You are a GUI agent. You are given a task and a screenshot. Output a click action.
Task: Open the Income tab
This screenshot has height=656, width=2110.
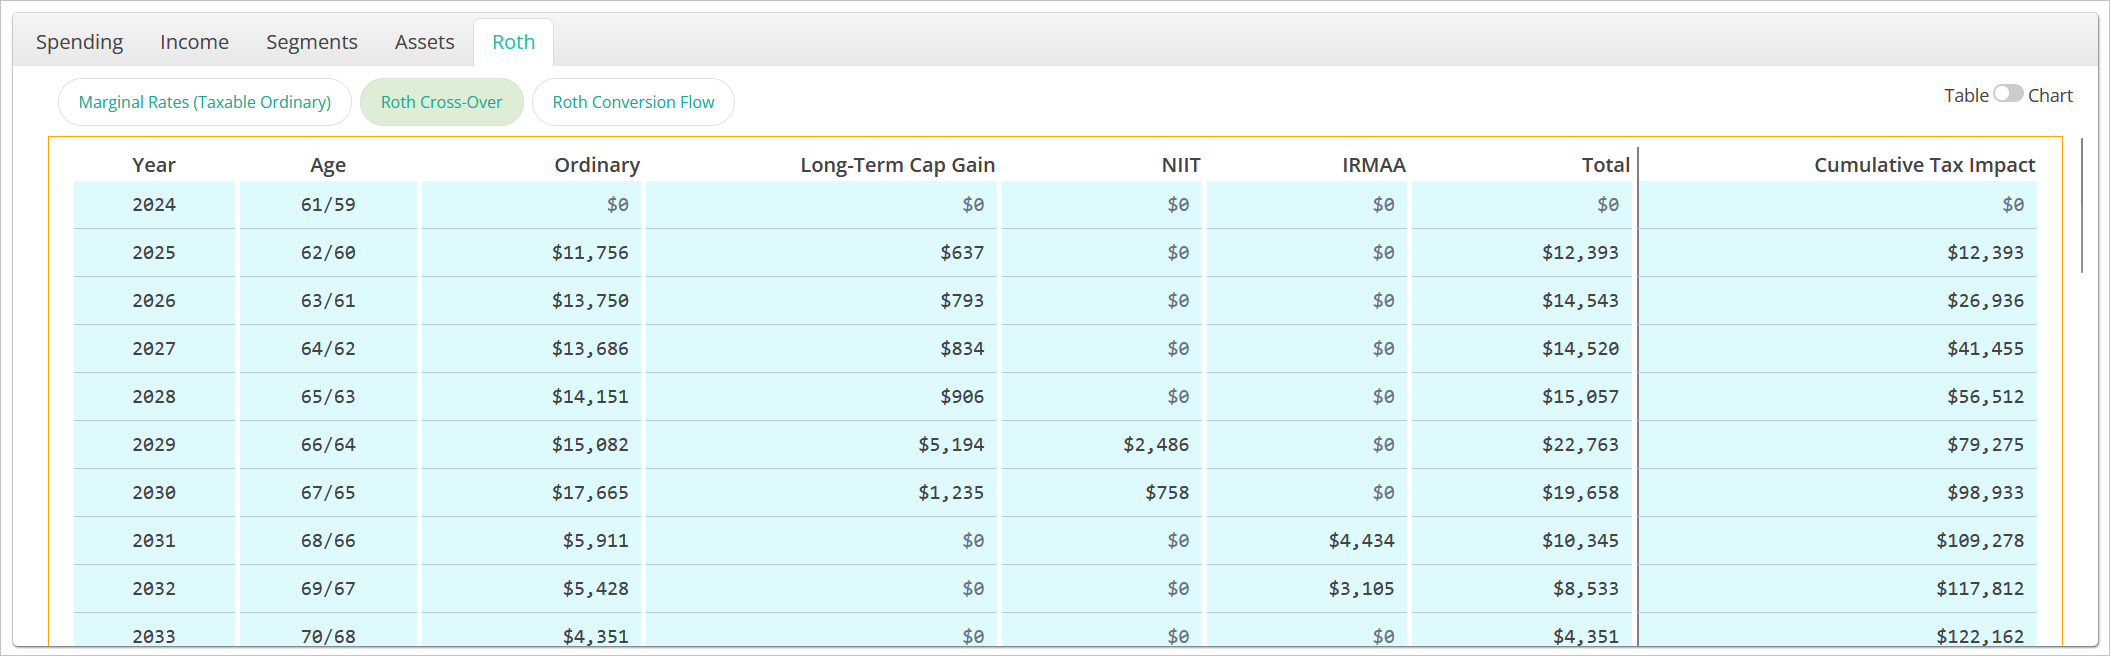(194, 42)
